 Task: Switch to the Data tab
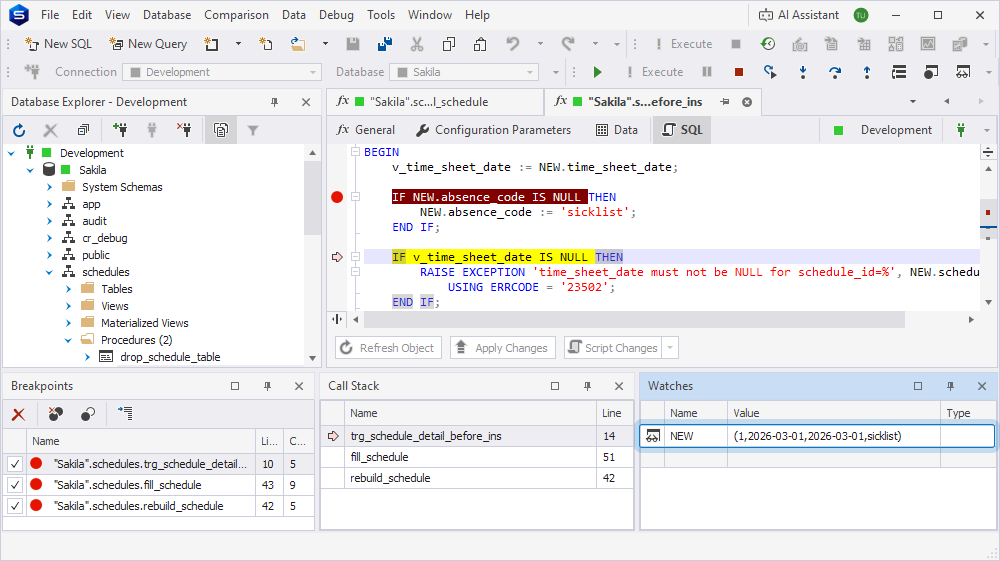point(616,130)
